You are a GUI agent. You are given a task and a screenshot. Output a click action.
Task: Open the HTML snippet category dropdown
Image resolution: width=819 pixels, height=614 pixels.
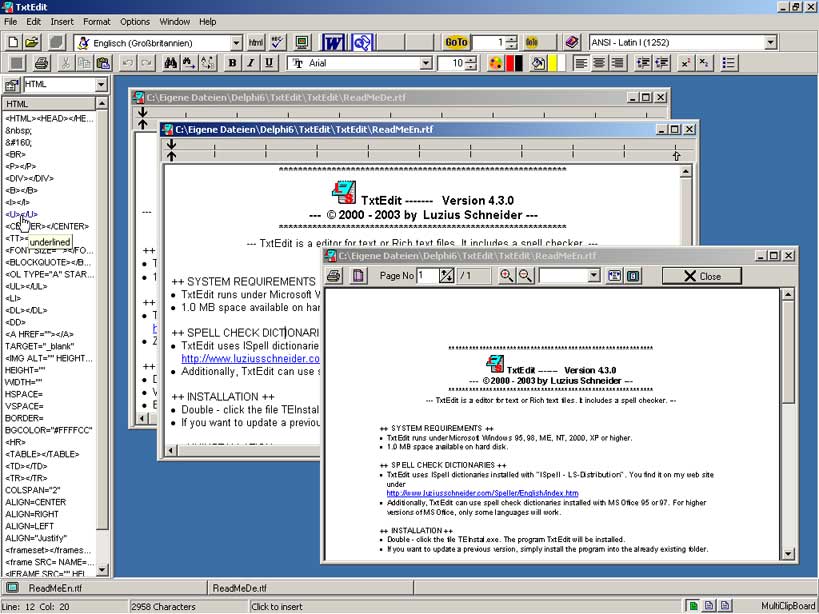click(101, 85)
